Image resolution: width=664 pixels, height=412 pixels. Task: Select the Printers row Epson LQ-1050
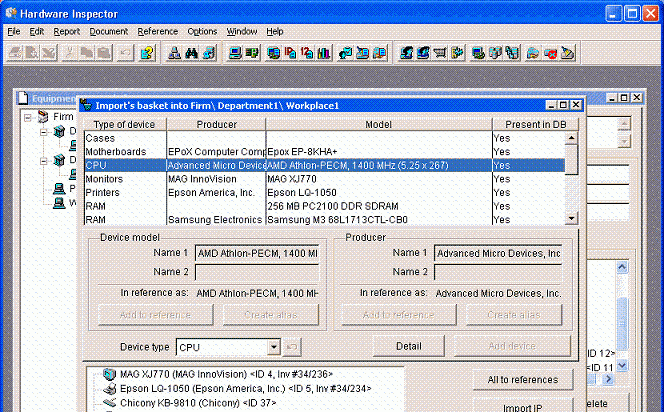pos(324,192)
